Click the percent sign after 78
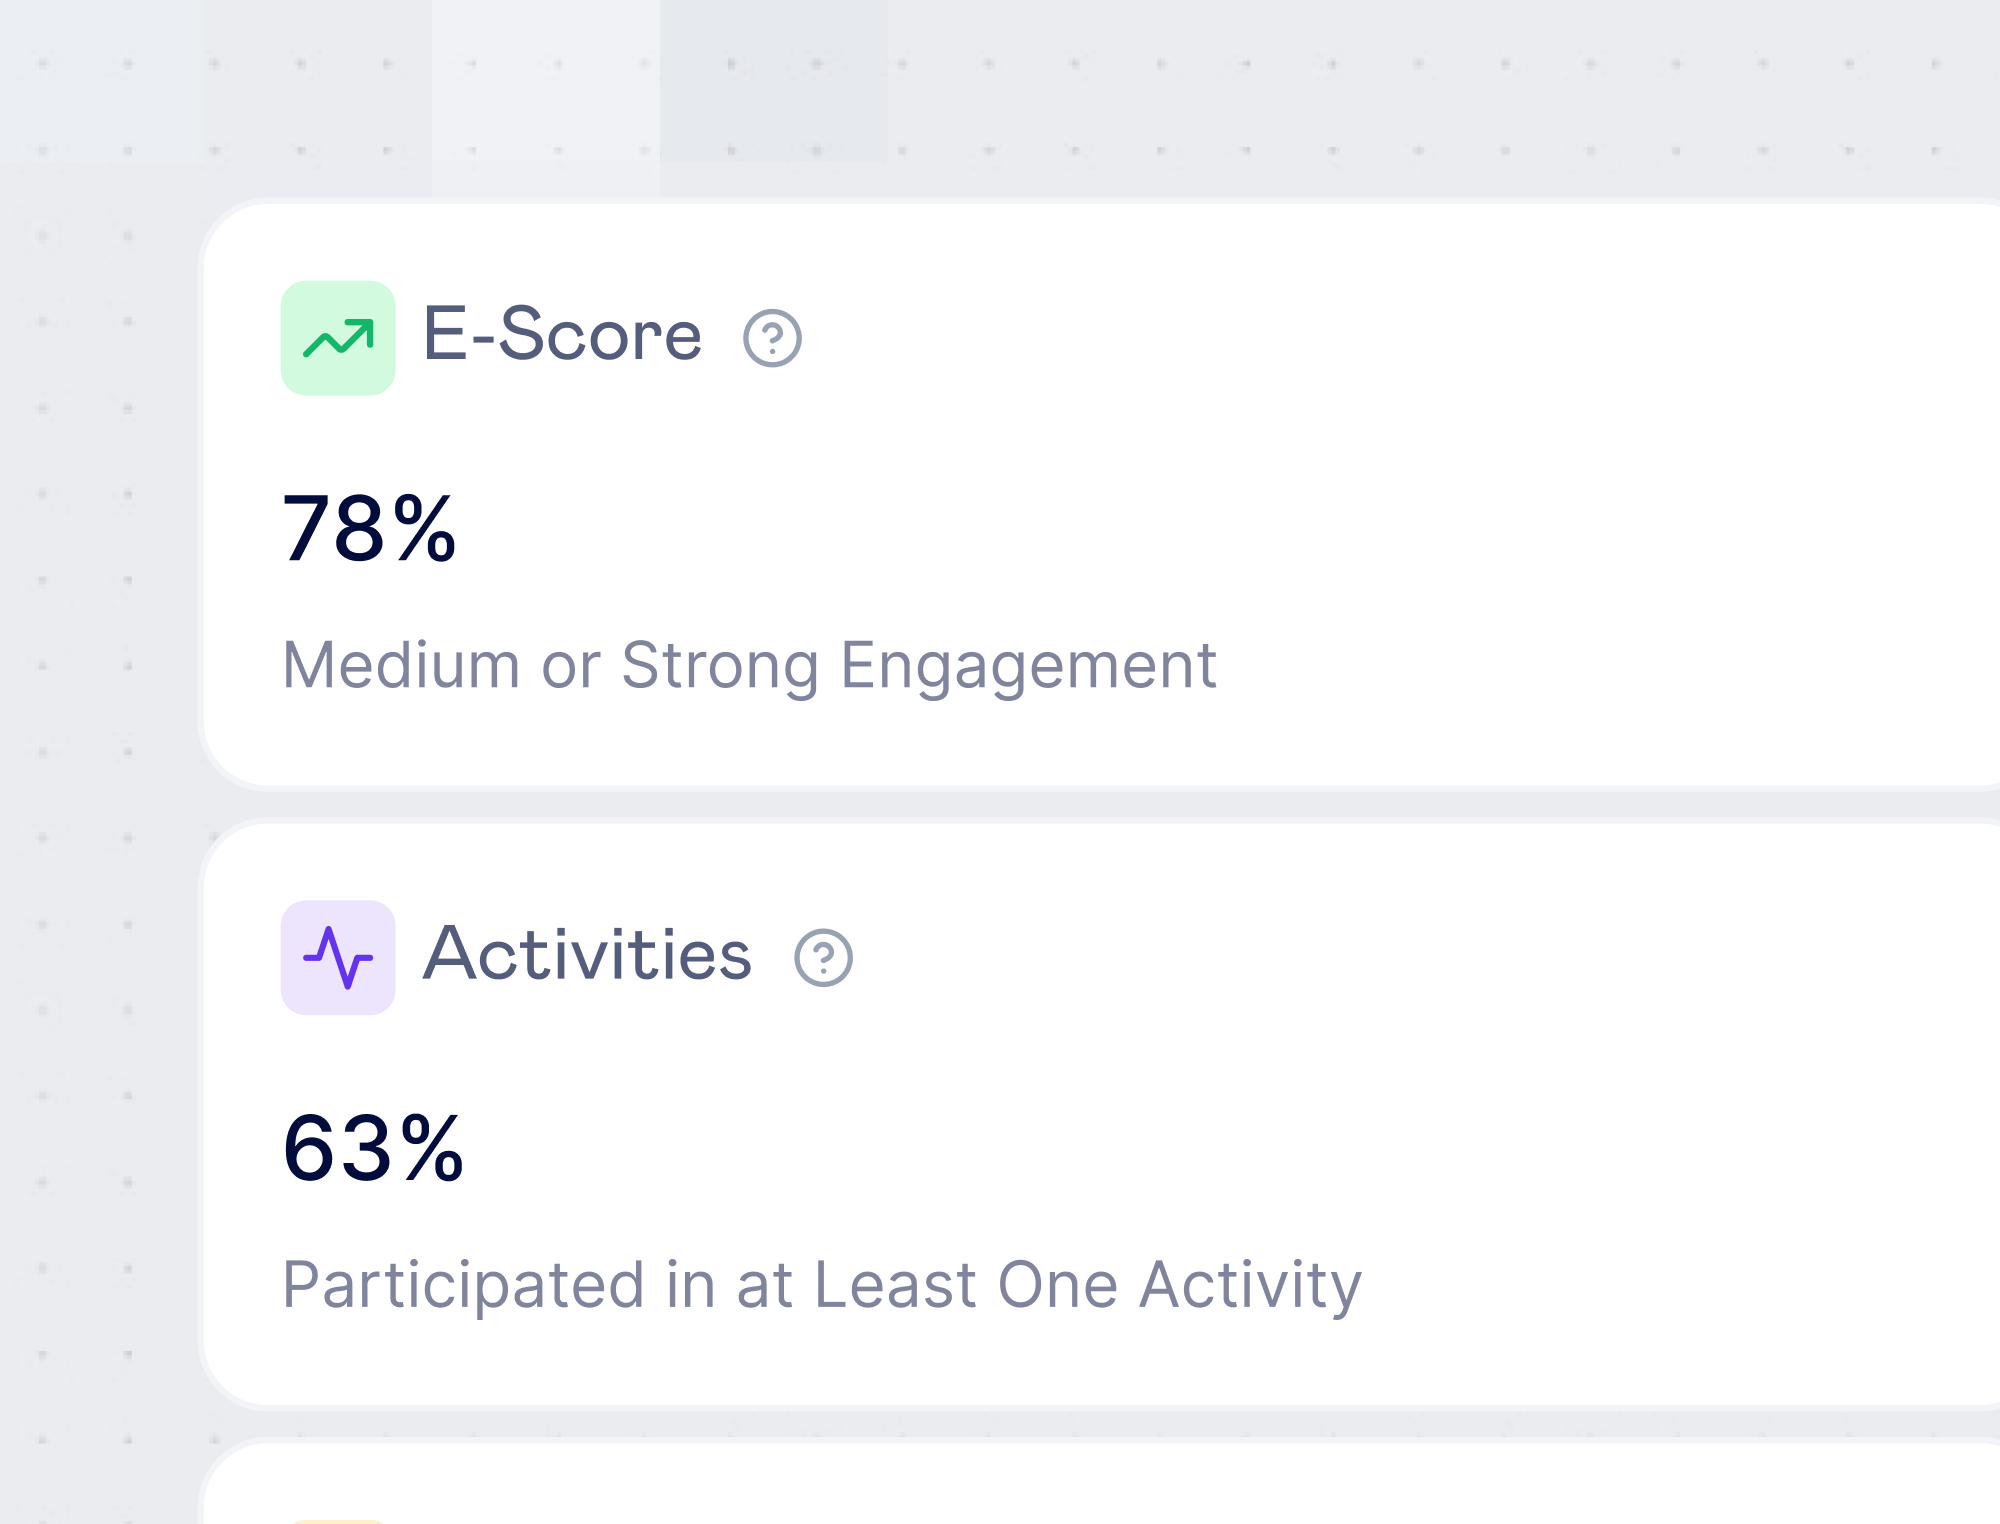 [424, 528]
